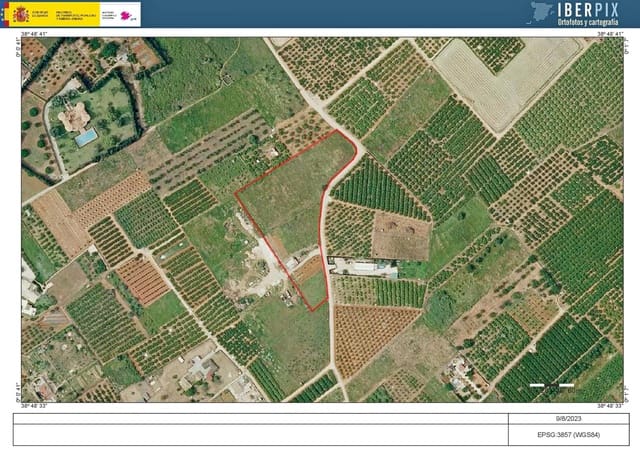Click the 'EPSG:3857 (WGS84)' projection text
Screen dimensions: 640x452
point(568,435)
